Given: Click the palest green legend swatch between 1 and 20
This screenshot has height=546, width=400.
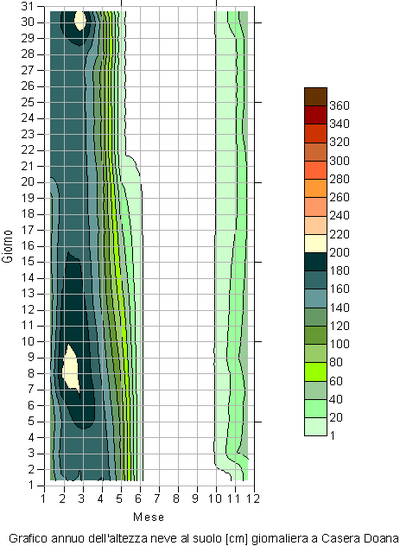Looking at the screenshot, I should point(315,427).
